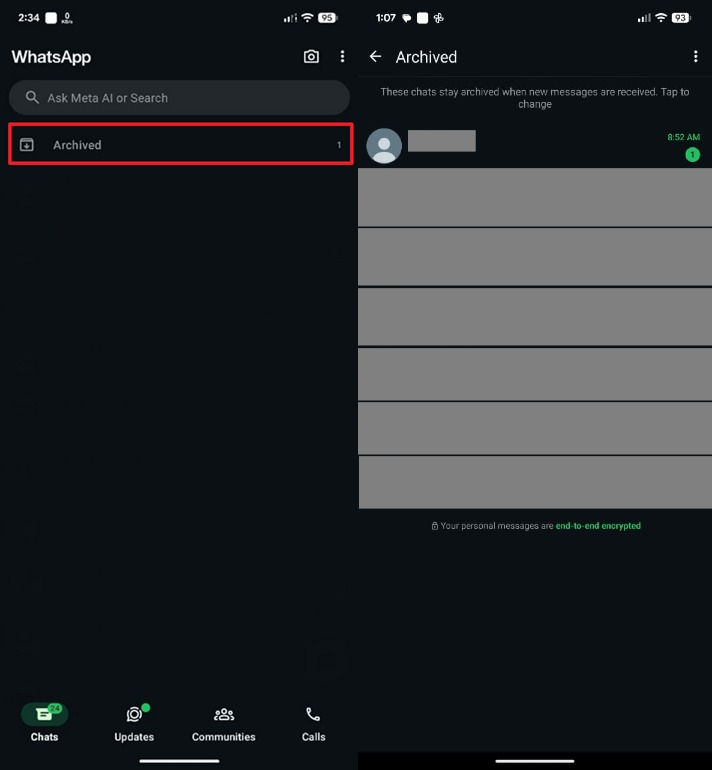The image size is (712, 770).
Task: Switch to the Chats tab
Action: pyautogui.click(x=44, y=722)
